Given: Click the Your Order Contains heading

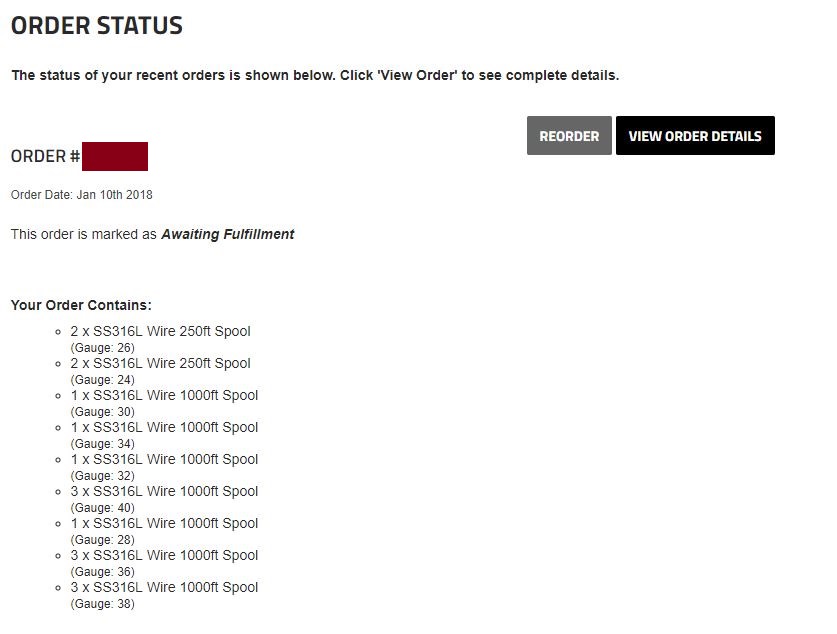Looking at the screenshot, I should [x=81, y=305].
